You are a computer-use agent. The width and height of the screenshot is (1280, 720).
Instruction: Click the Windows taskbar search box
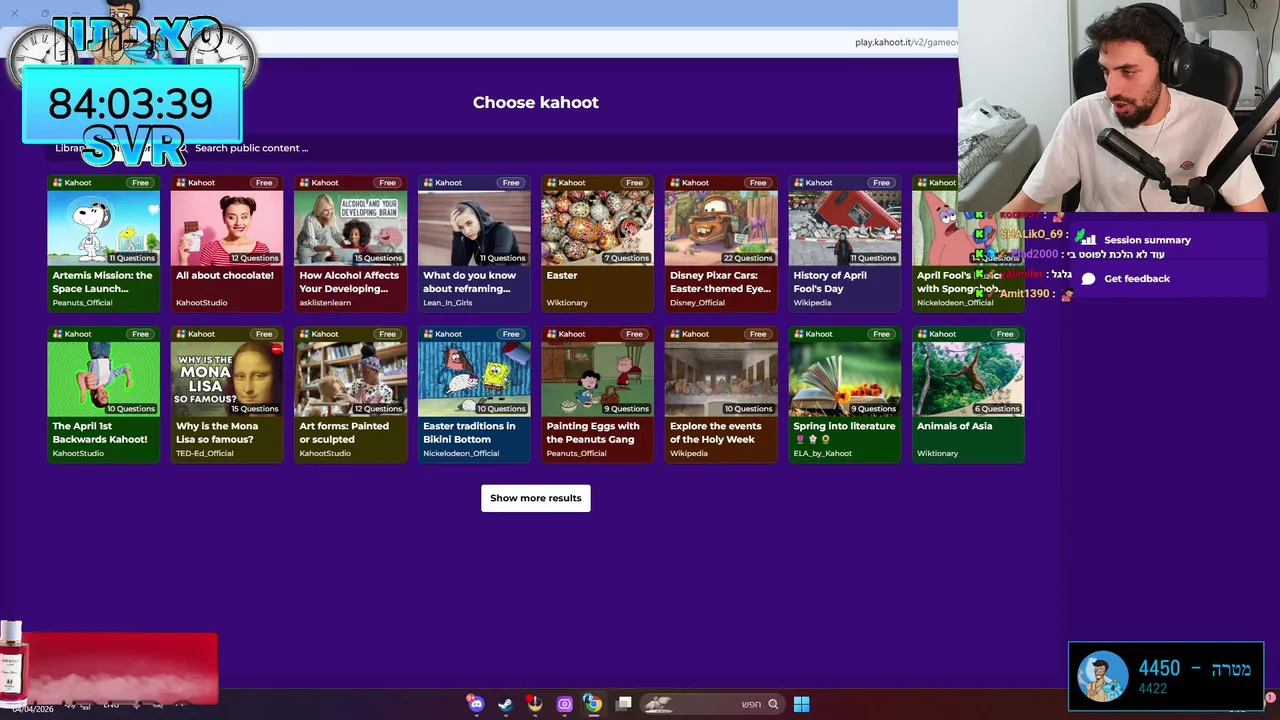712,704
